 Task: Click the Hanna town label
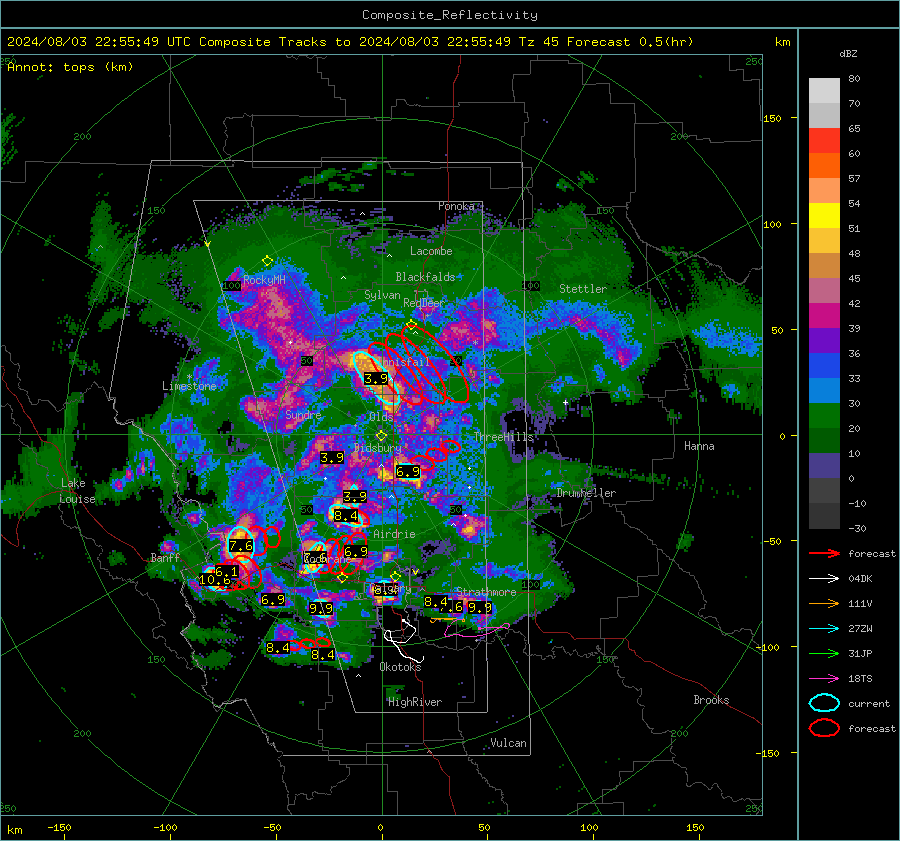pos(699,446)
